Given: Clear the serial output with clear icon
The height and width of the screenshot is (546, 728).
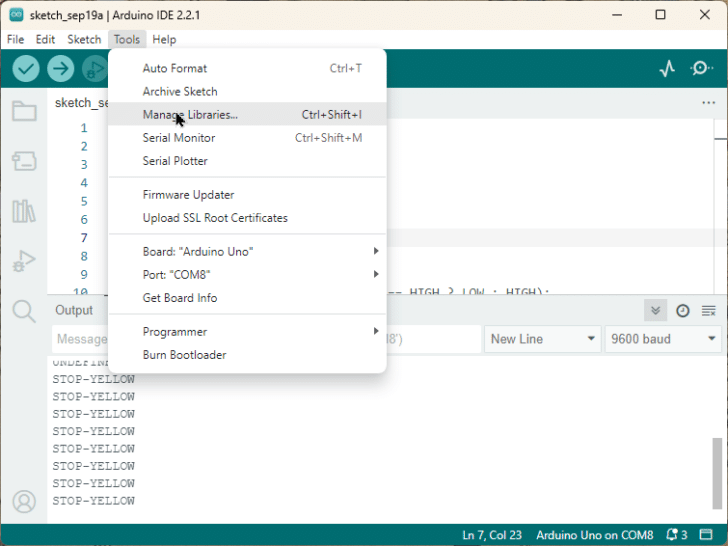Looking at the screenshot, I should coord(709,310).
